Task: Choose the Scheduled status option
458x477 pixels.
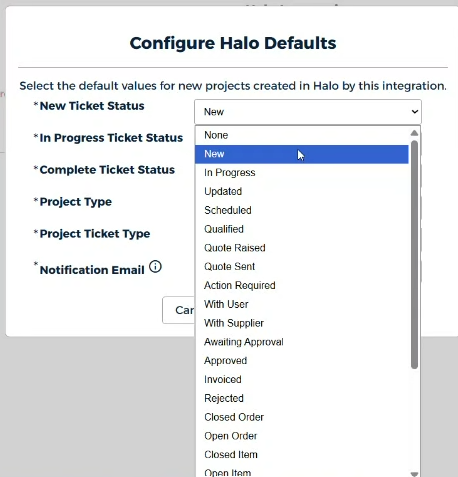Action: [302, 210]
